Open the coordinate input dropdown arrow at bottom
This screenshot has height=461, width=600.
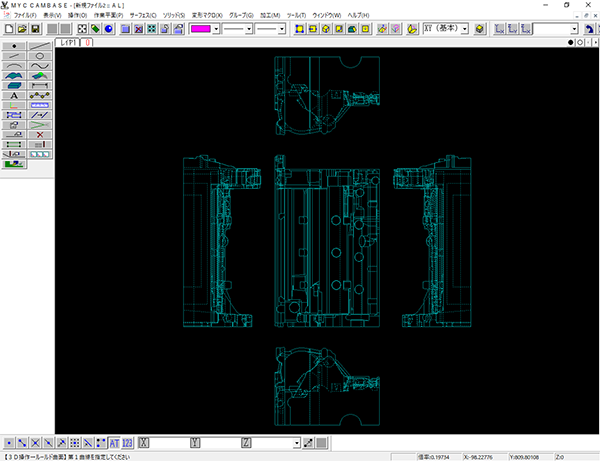297,443
